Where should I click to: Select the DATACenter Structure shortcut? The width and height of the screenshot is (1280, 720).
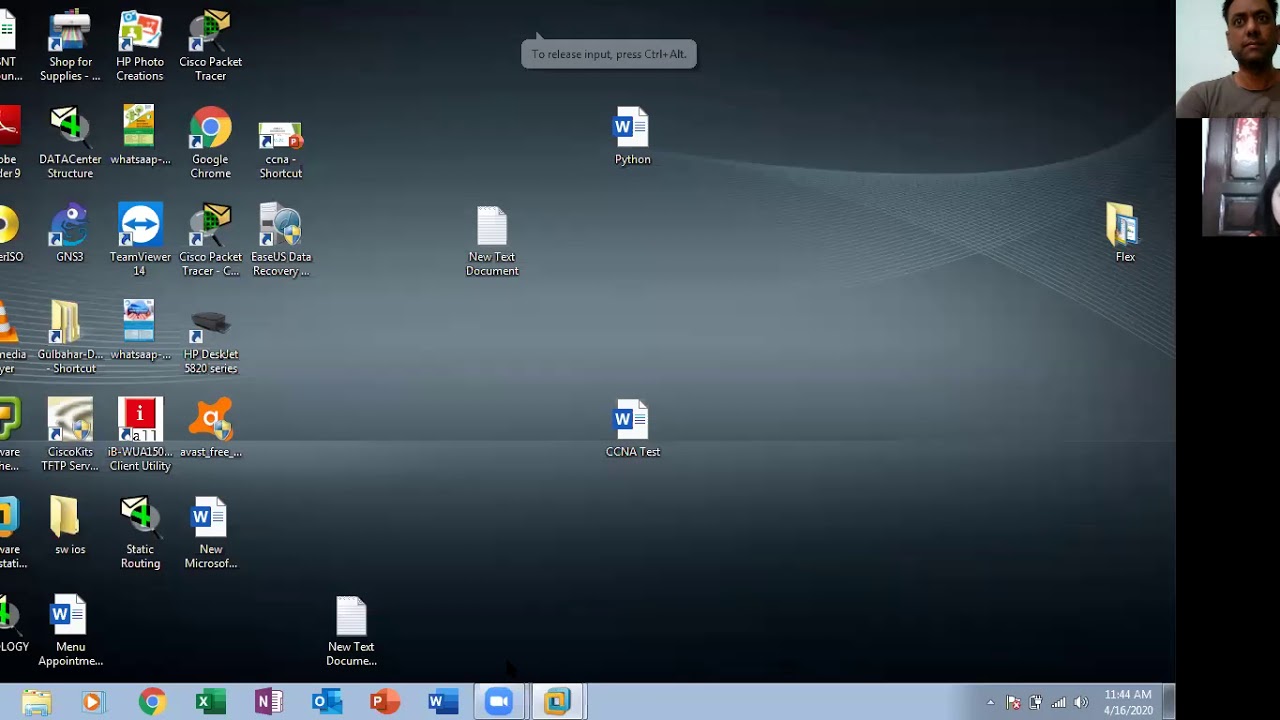click(x=70, y=143)
